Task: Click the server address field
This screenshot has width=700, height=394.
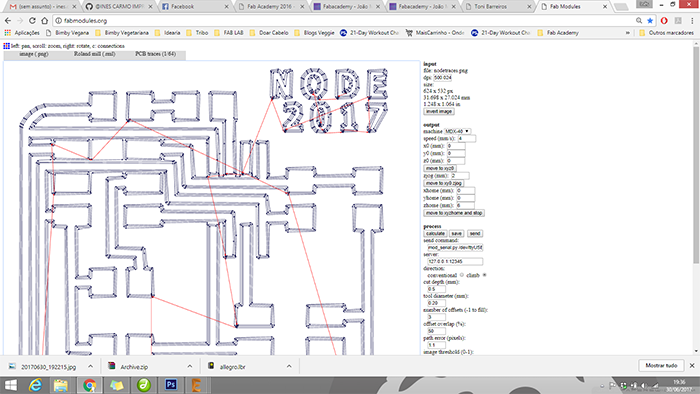Action: click(x=455, y=261)
